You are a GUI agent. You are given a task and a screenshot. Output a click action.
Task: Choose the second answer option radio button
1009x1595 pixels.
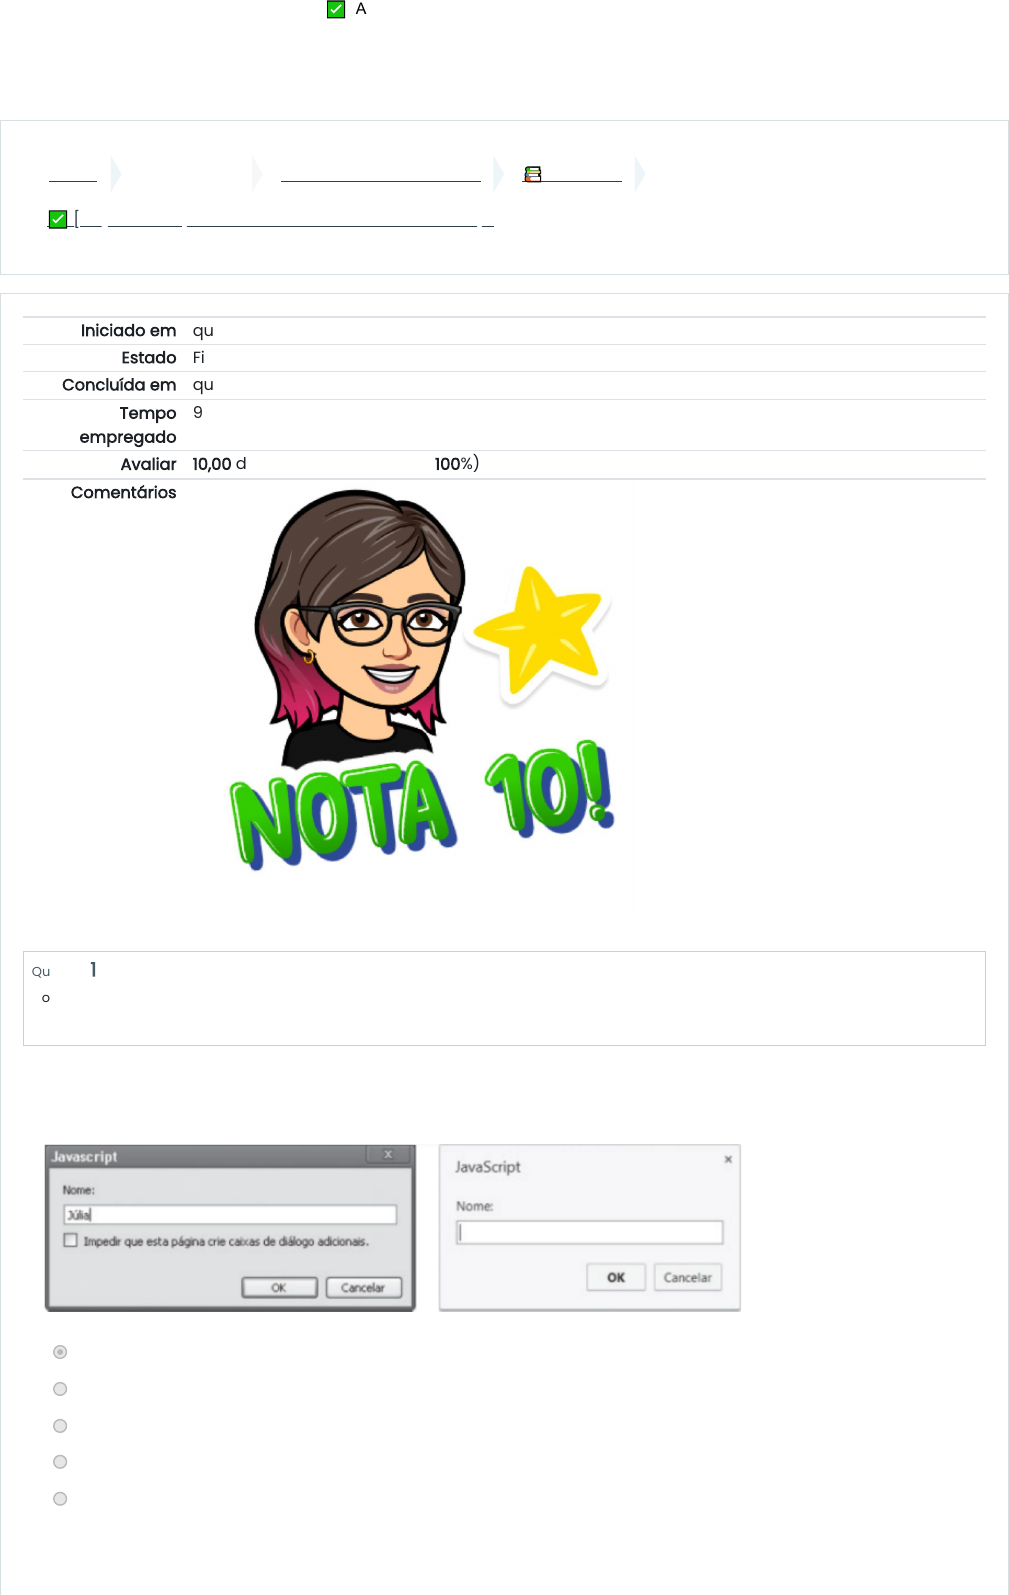60,1389
